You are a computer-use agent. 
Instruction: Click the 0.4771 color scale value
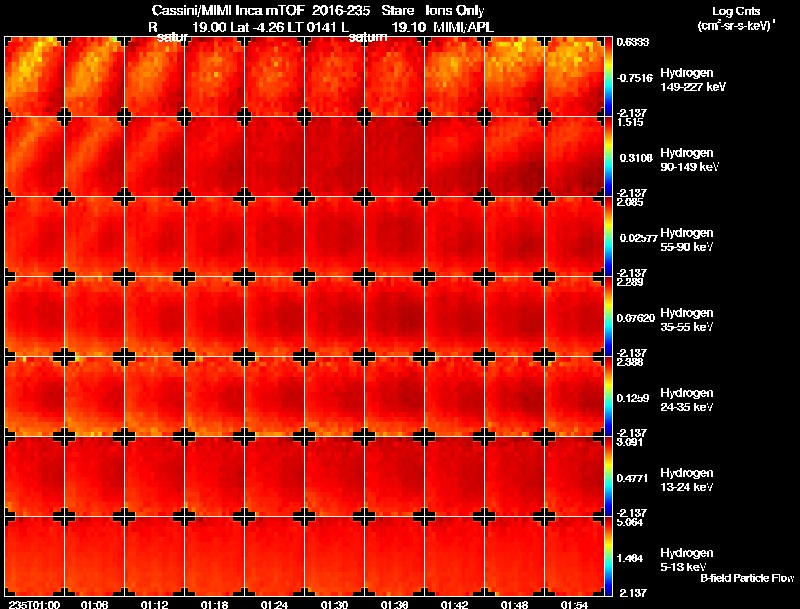tap(633, 478)
